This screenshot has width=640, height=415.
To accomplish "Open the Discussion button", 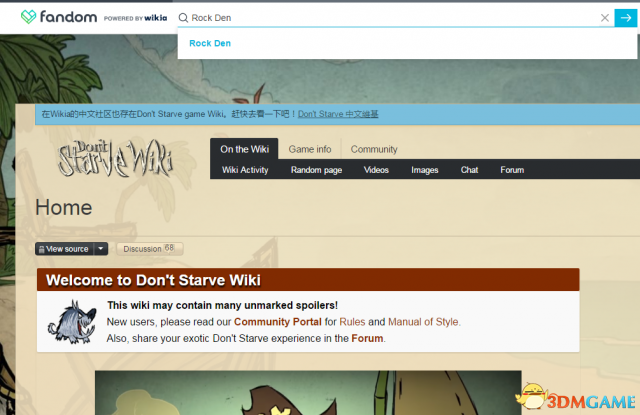I will point(149,249).
